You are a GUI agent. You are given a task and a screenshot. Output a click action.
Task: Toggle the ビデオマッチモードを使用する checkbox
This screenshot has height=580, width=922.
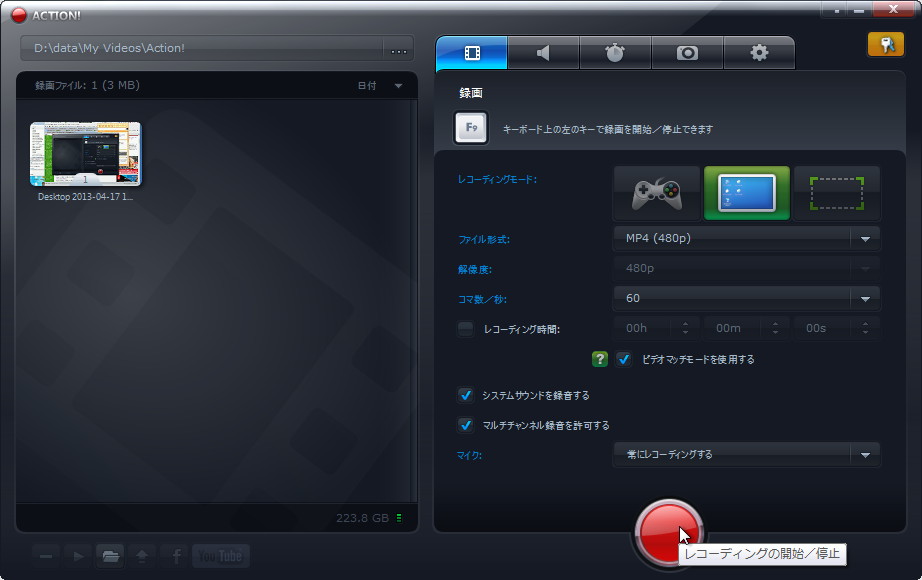(x=624, y=359)
